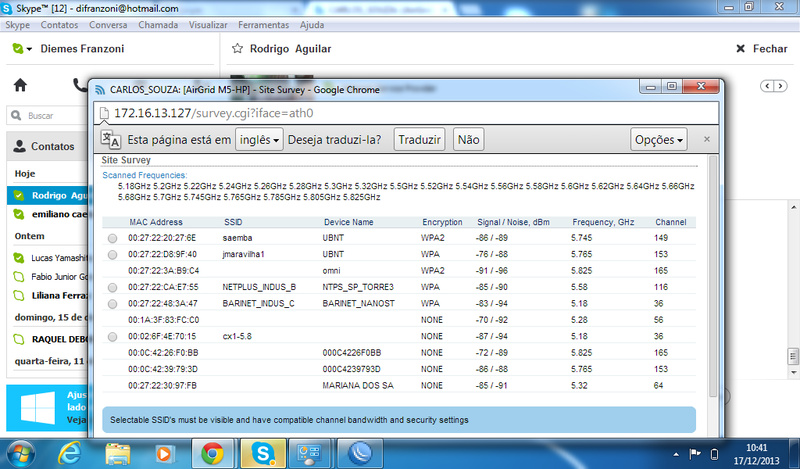Open Windows Media Player from taskbar

[x=164, y=454]
